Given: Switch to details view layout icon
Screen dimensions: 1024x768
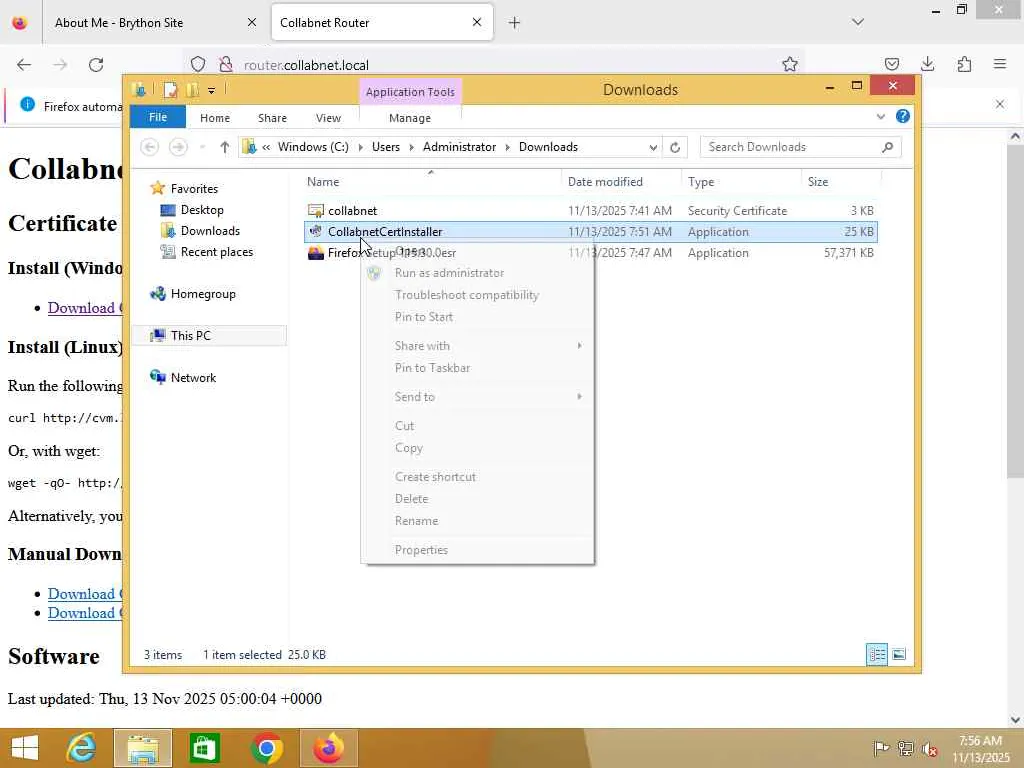Looking at the screenshot, I should pyautogui.click(x=877, y=654).
